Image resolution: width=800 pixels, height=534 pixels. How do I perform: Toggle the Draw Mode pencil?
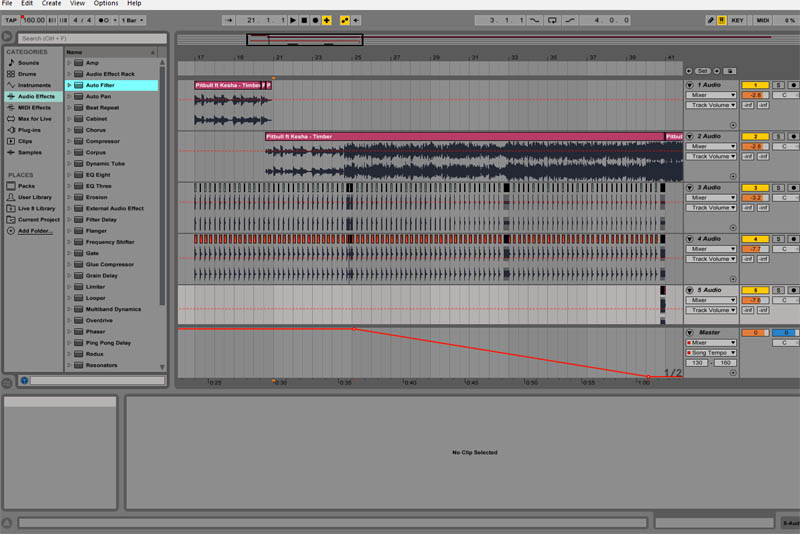[x=710, y=20]
